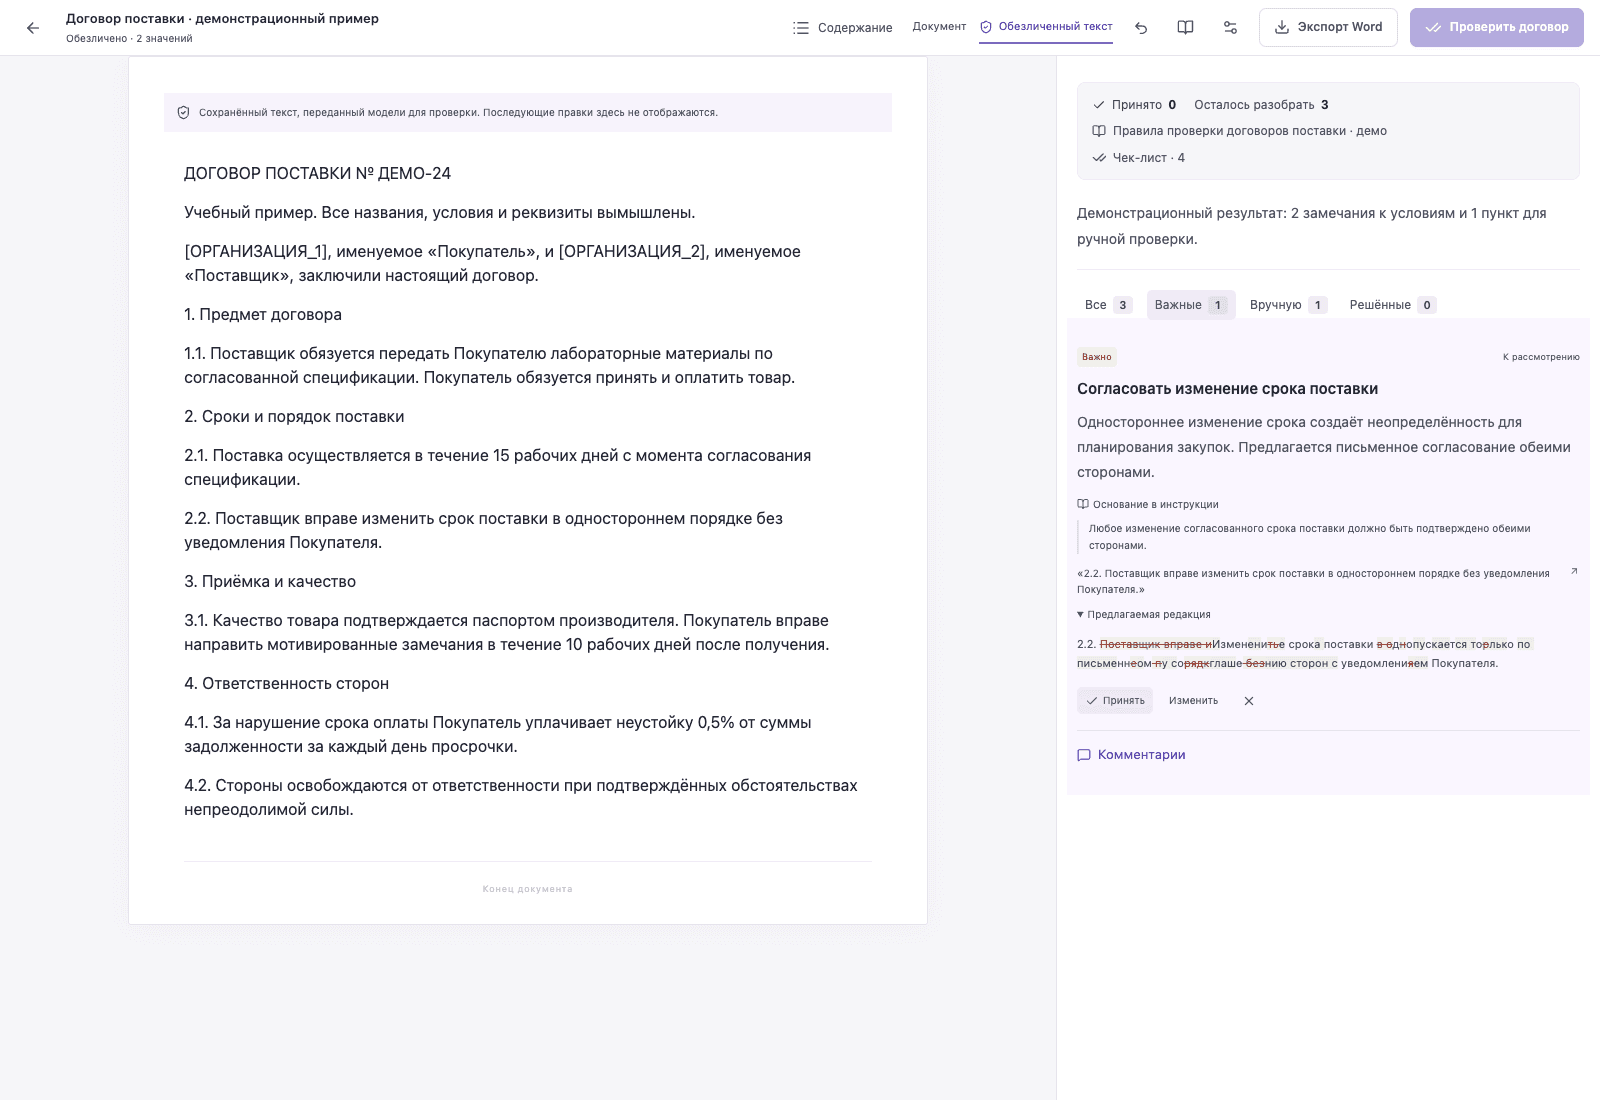1600x1100 pixels.
Task: Click the Осталось разобрать 3 counter
Action: [1261, 105]
